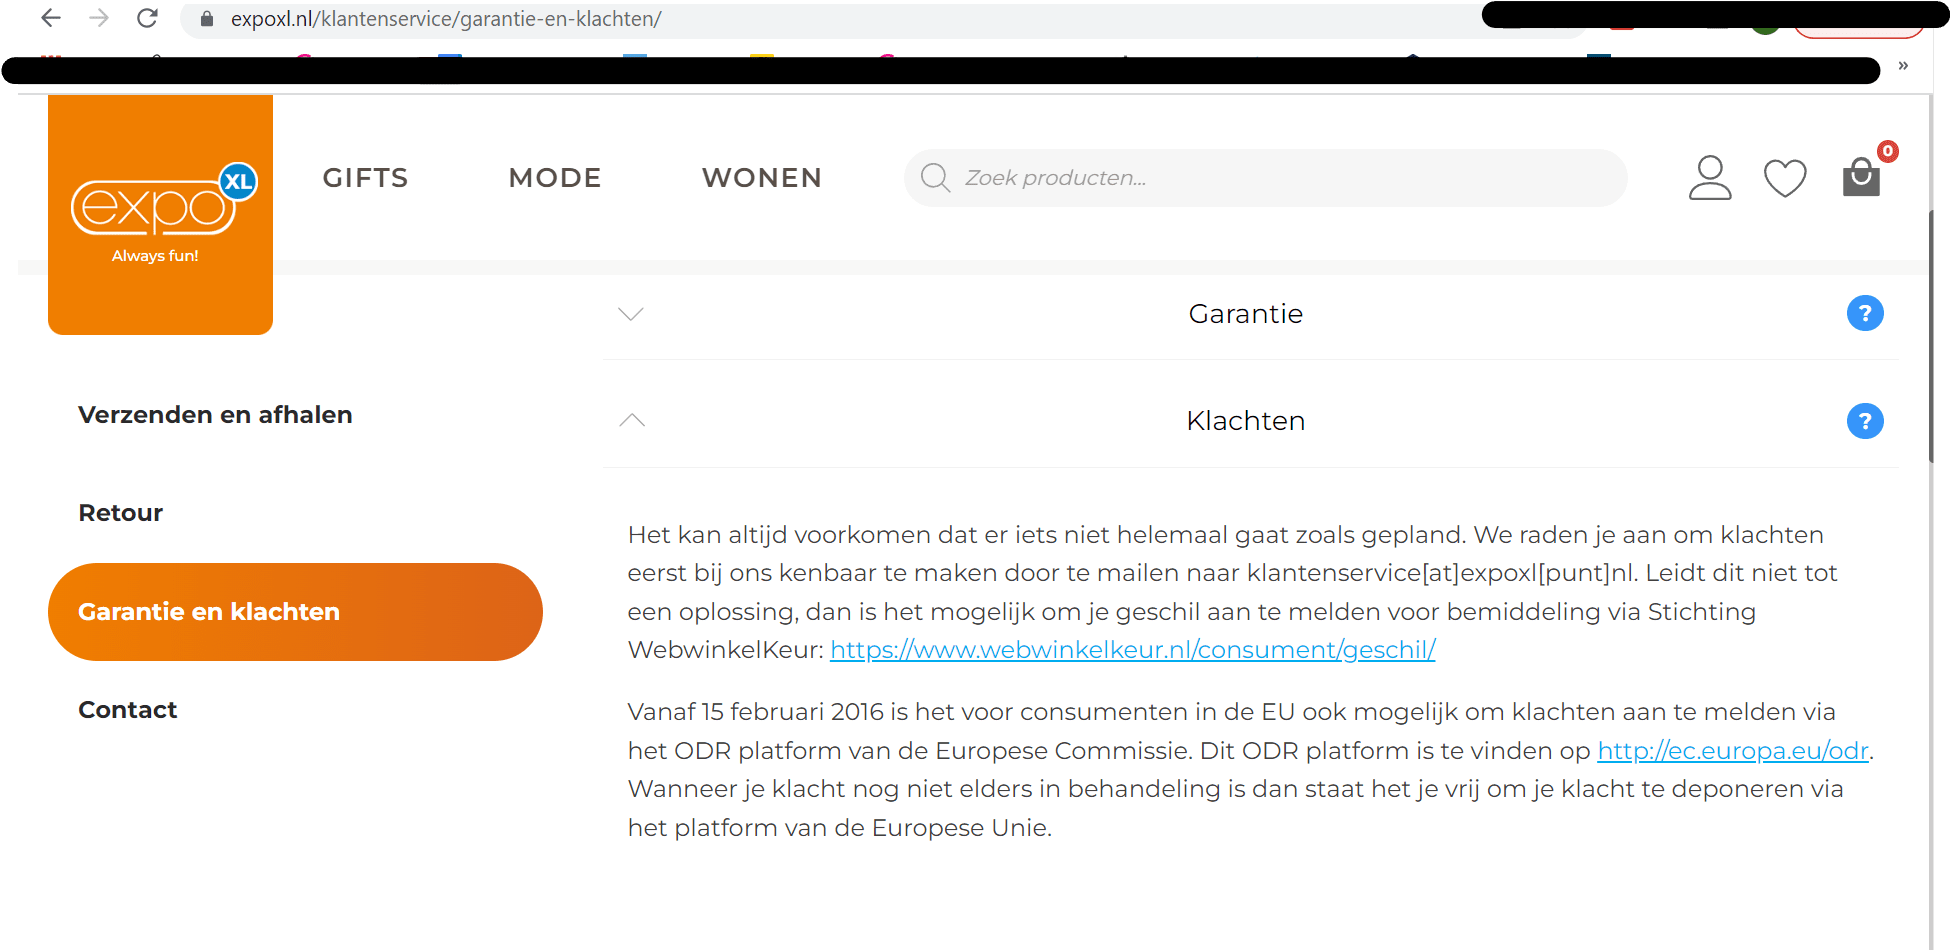Open the shopping bag cart
The height and width of the screenshot is (950, 1950).
[x=1861, y=177]
